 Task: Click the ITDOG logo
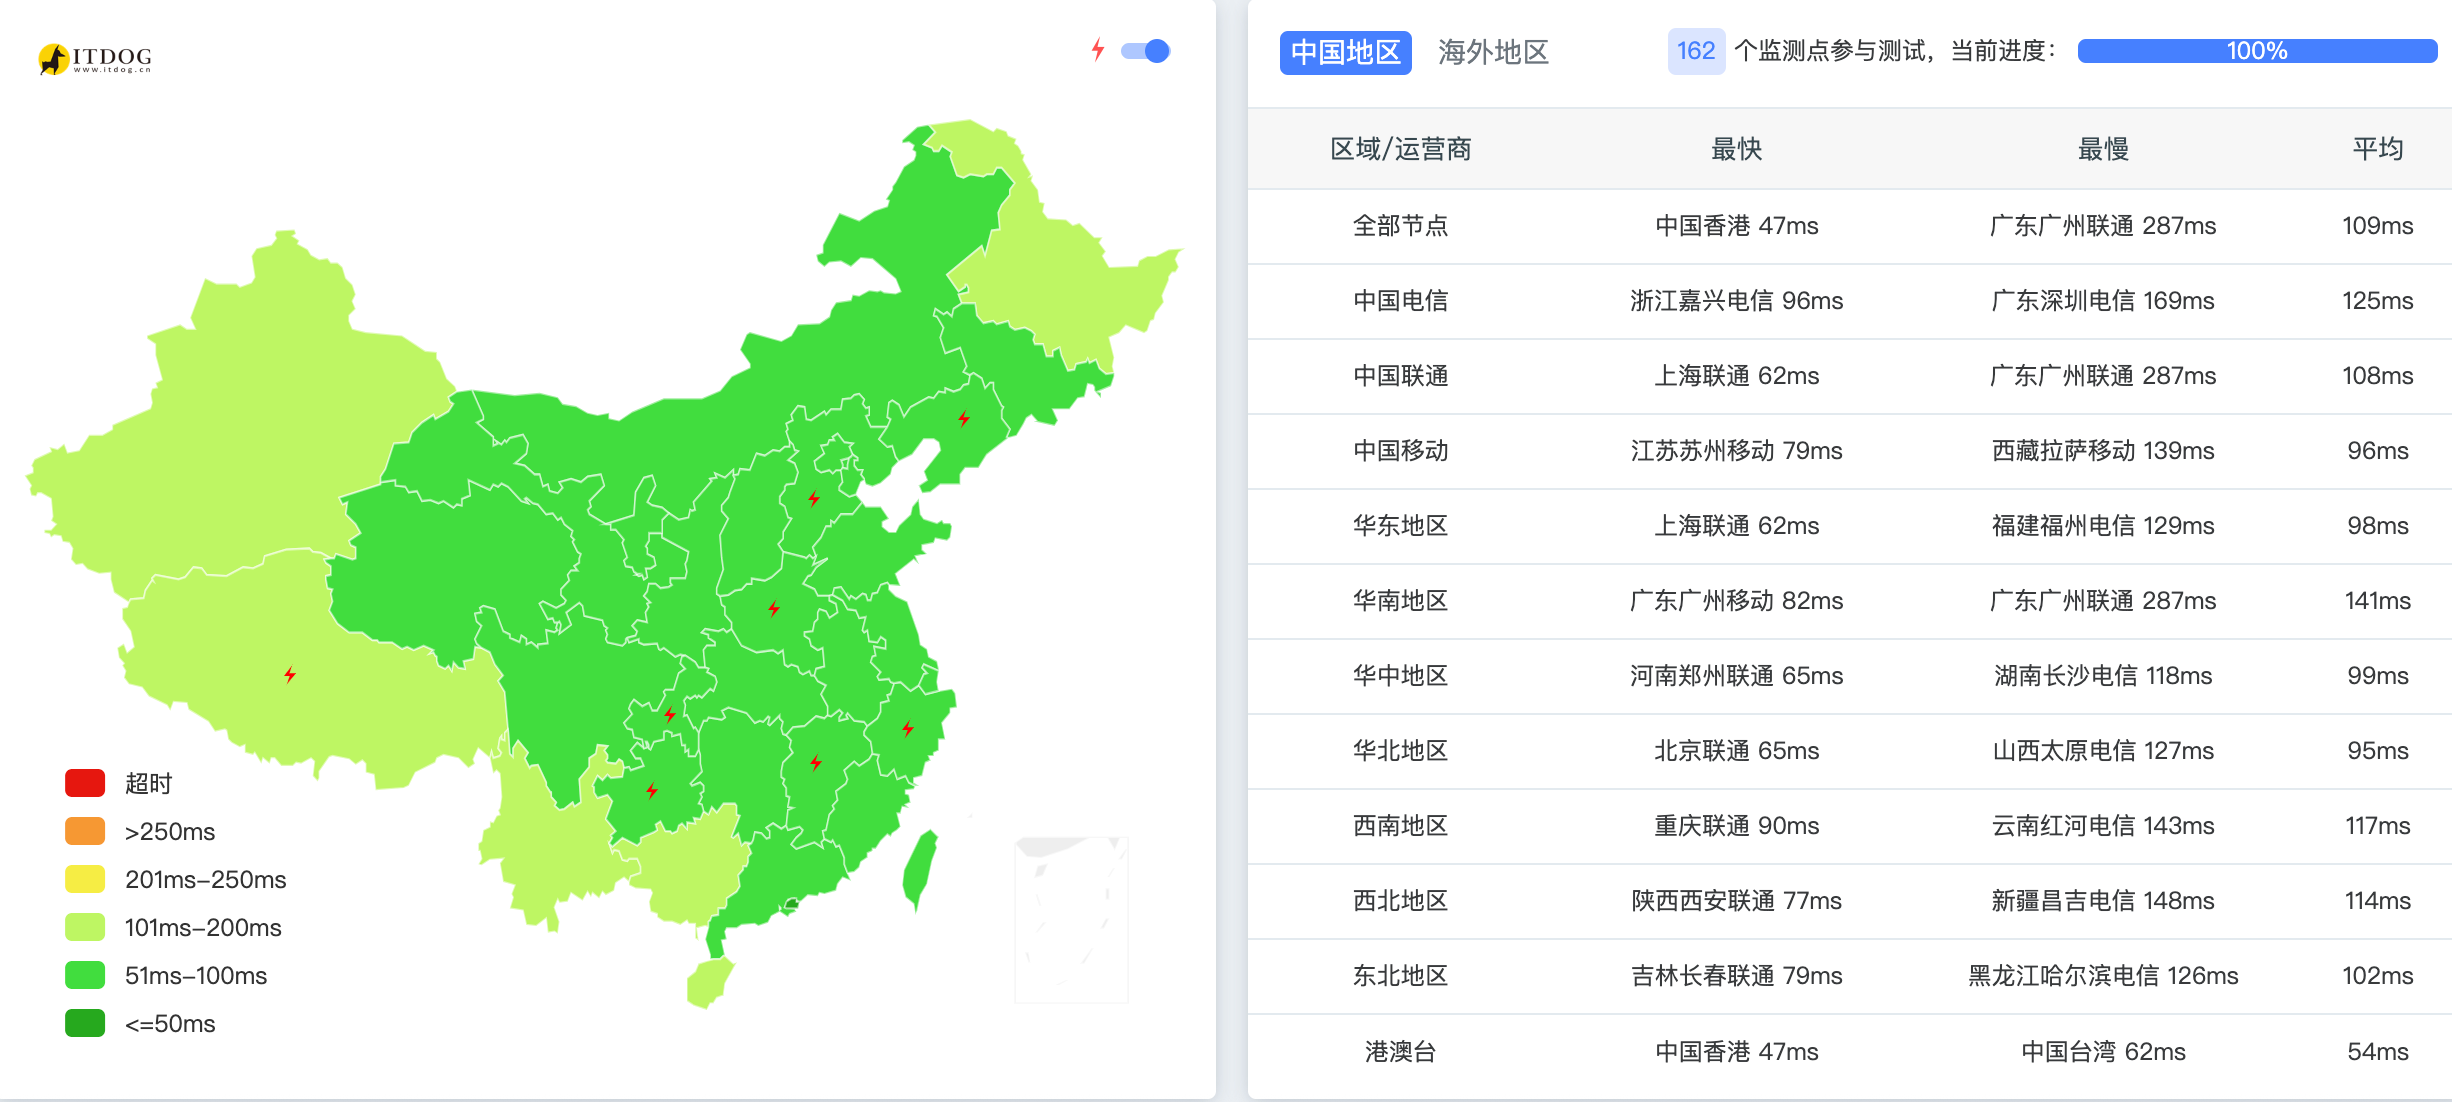(95, 58)
